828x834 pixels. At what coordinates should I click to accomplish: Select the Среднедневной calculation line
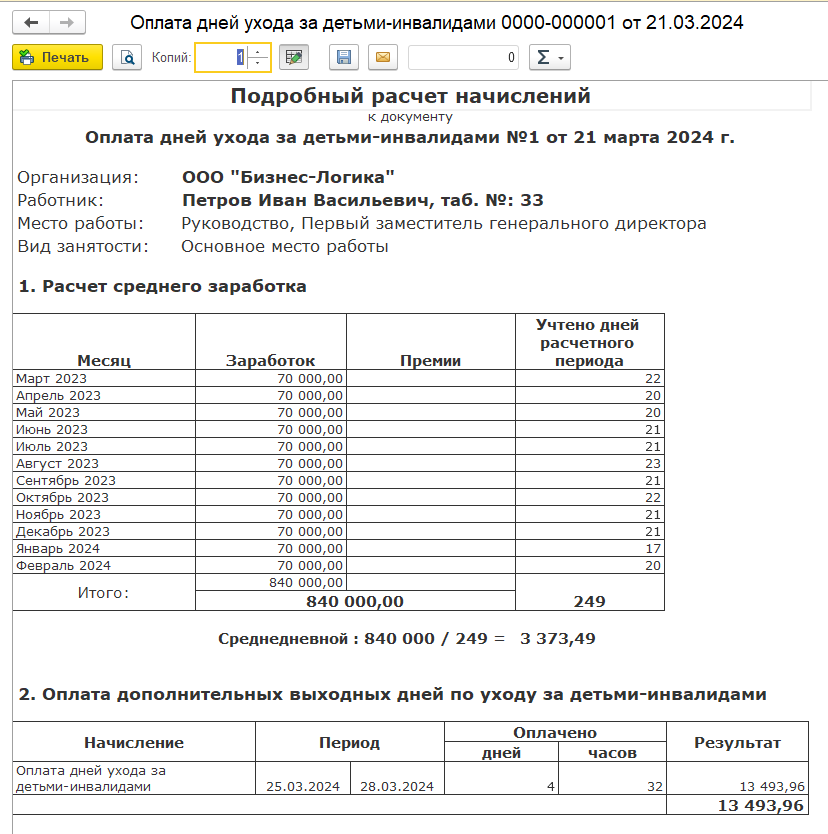(x=407, y=639)
